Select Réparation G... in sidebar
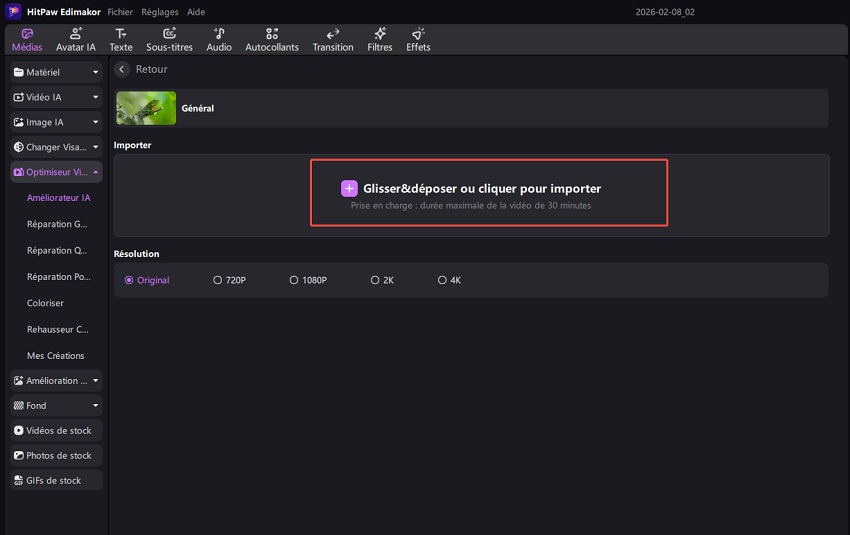Viewport: 850px width, 535px height. point(57,224)
